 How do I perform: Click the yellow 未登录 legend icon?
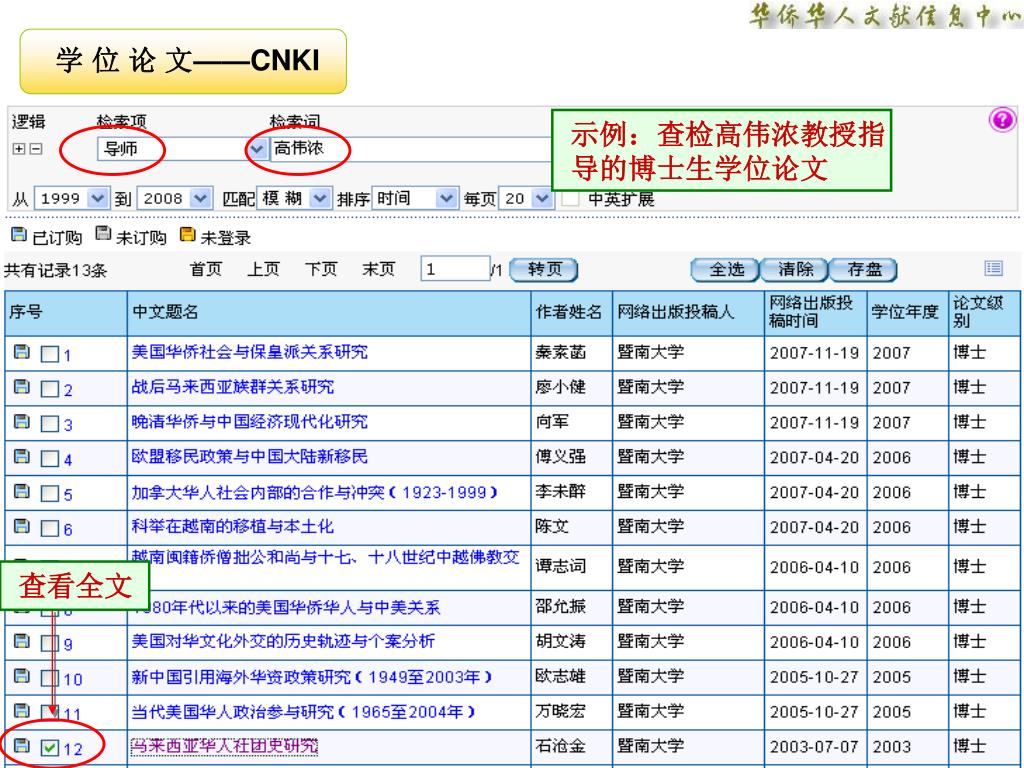point(187,234)
